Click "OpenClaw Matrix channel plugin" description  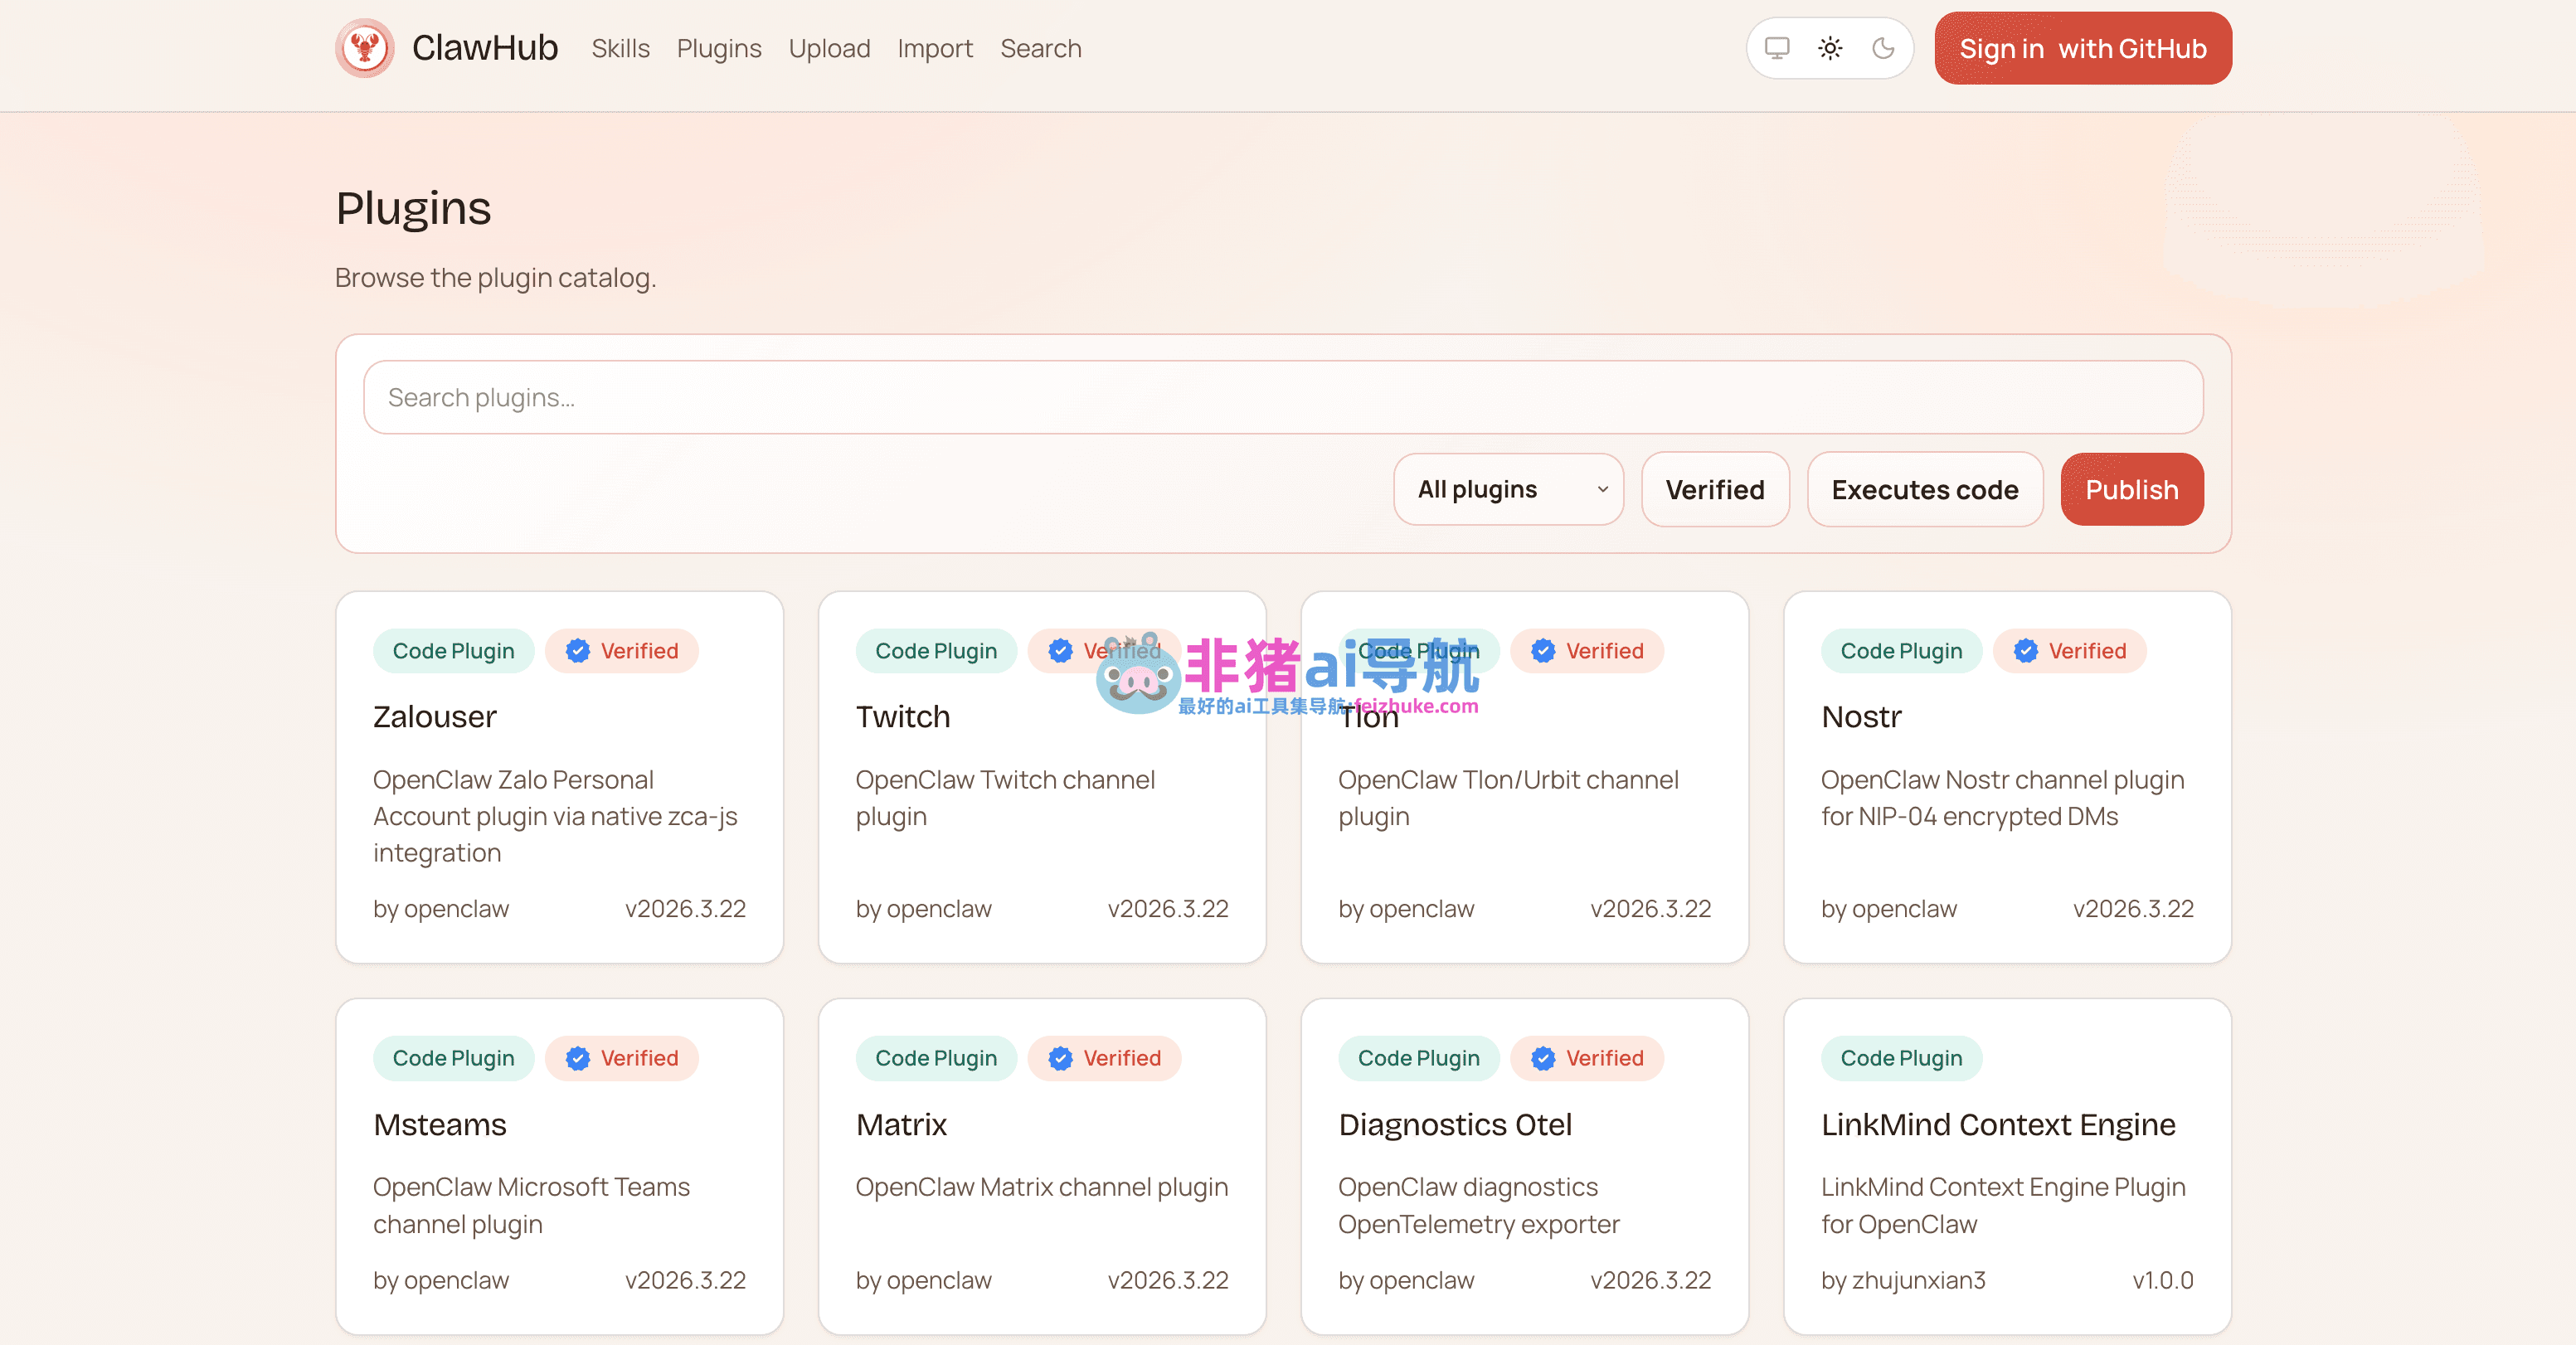coord(1042,1187)
